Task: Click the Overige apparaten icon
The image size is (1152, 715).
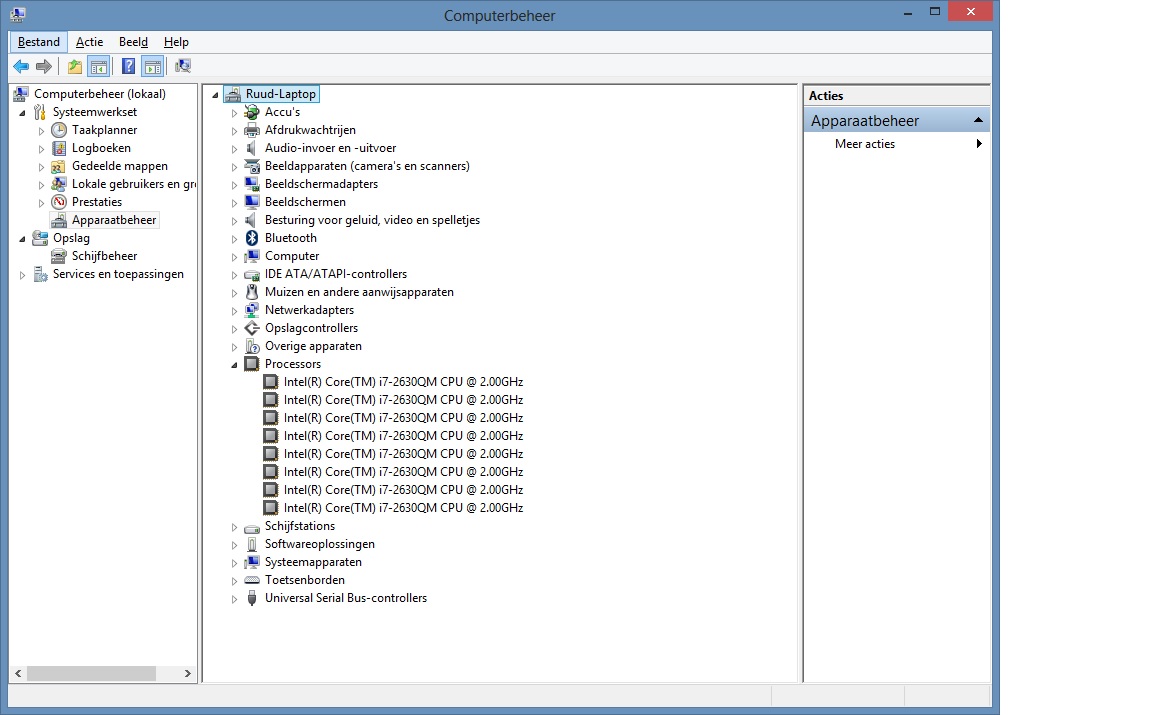Action: 252,346
